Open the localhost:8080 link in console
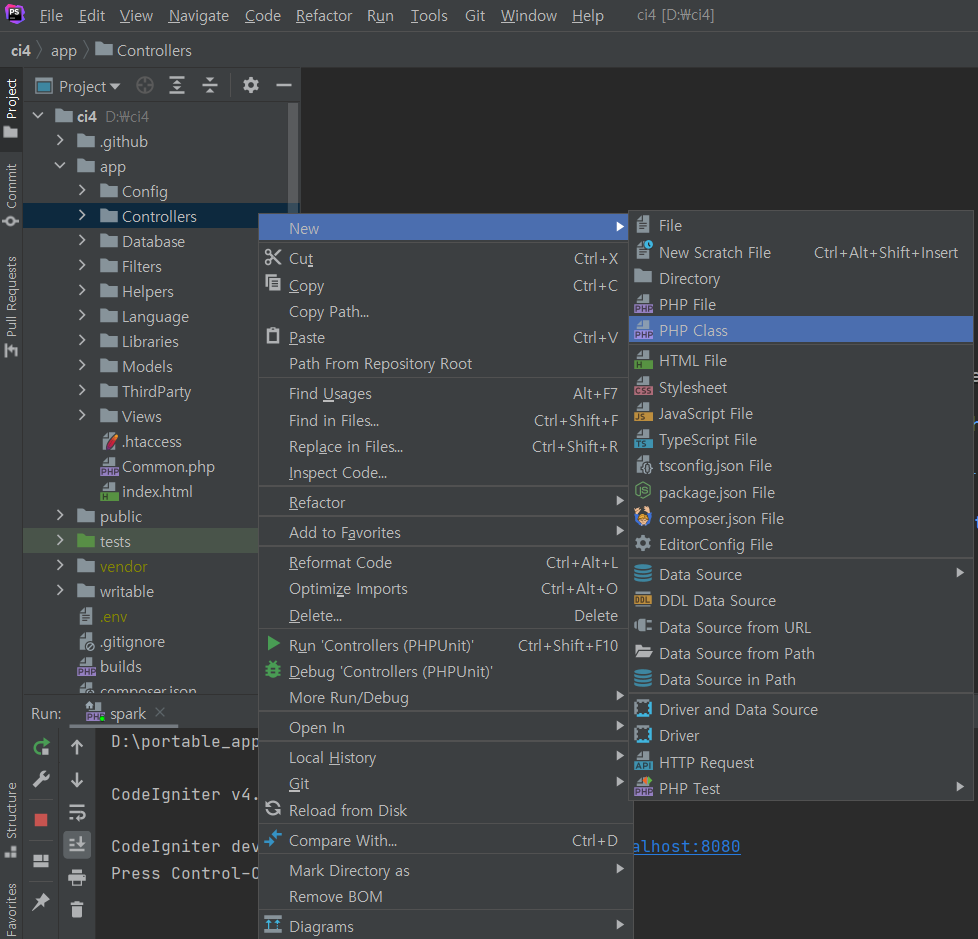This screenshot has width=978, height=939. click(686, 846)
